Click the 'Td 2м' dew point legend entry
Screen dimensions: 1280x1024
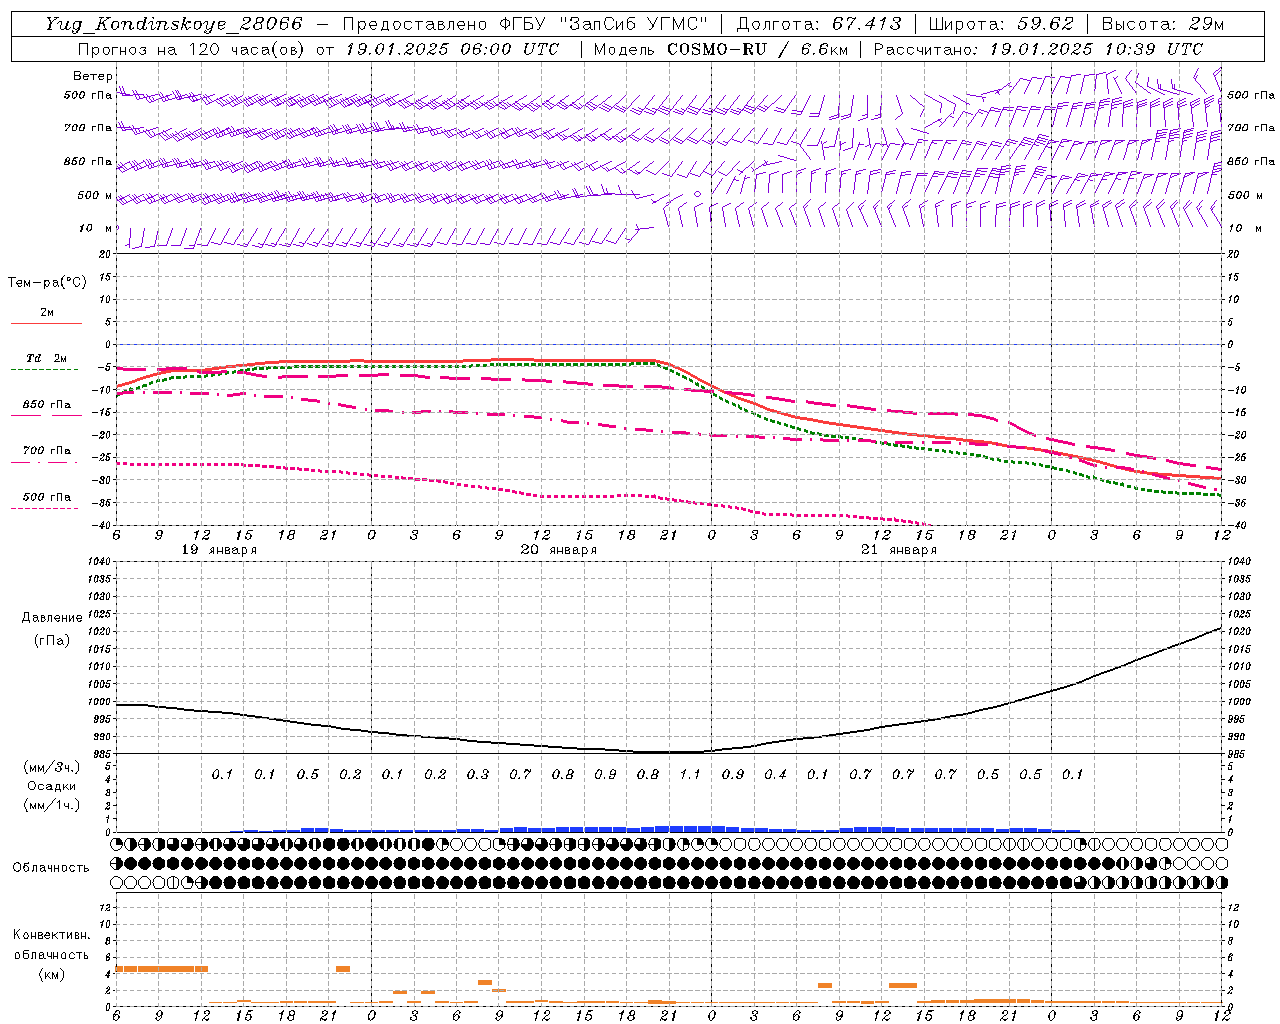(47, 358)
